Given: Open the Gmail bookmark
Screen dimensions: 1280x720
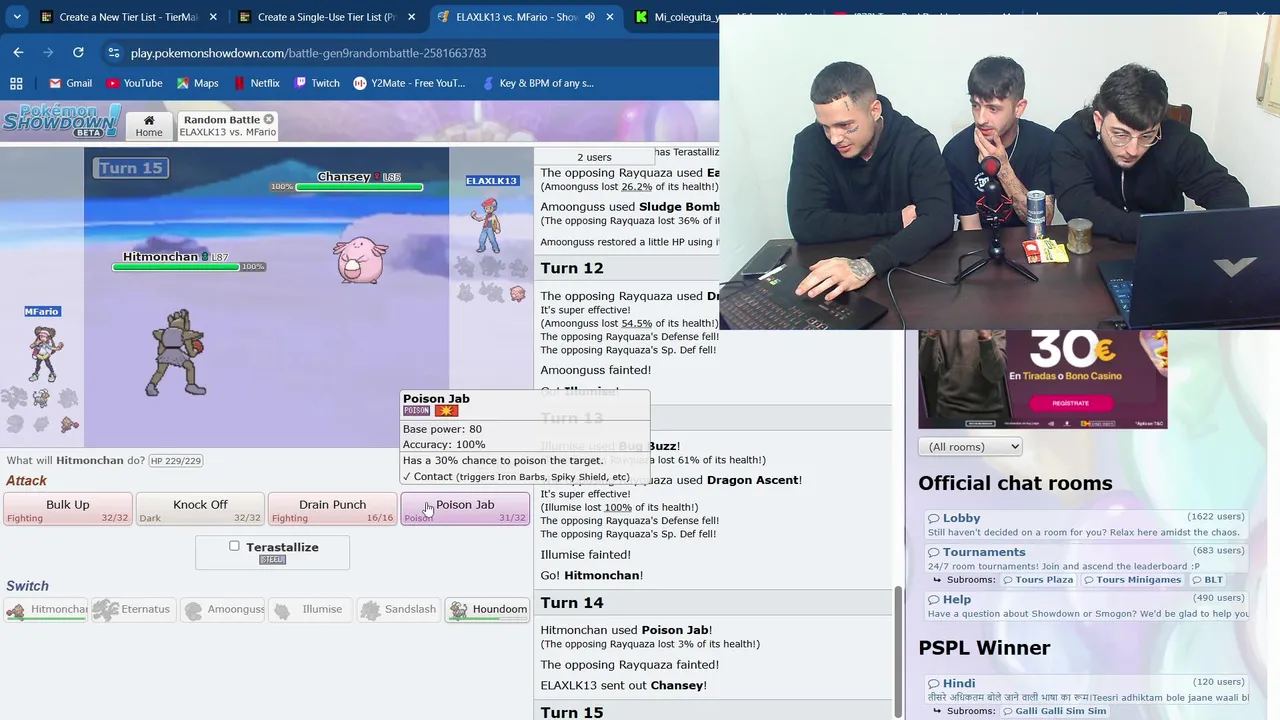Looking at the screenshot, I should coord(70,83).
